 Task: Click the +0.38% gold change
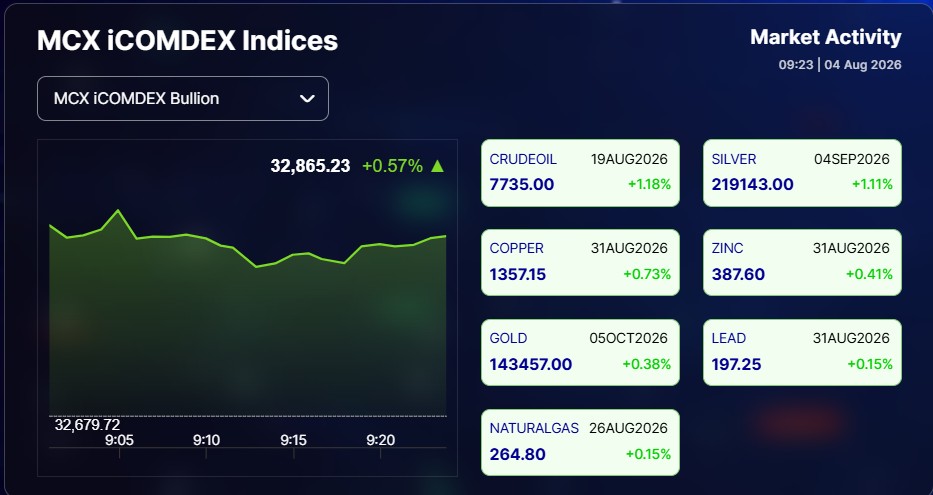(x=647, y=364)
